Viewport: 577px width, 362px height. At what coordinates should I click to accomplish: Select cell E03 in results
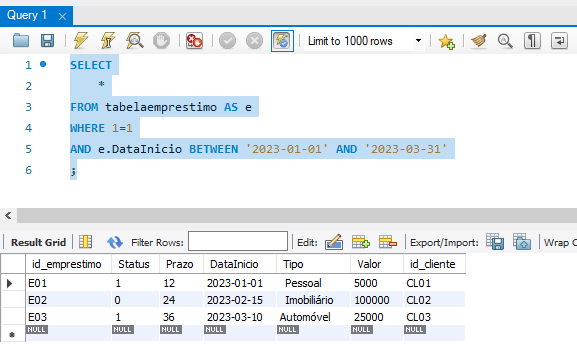coord(68,317)
